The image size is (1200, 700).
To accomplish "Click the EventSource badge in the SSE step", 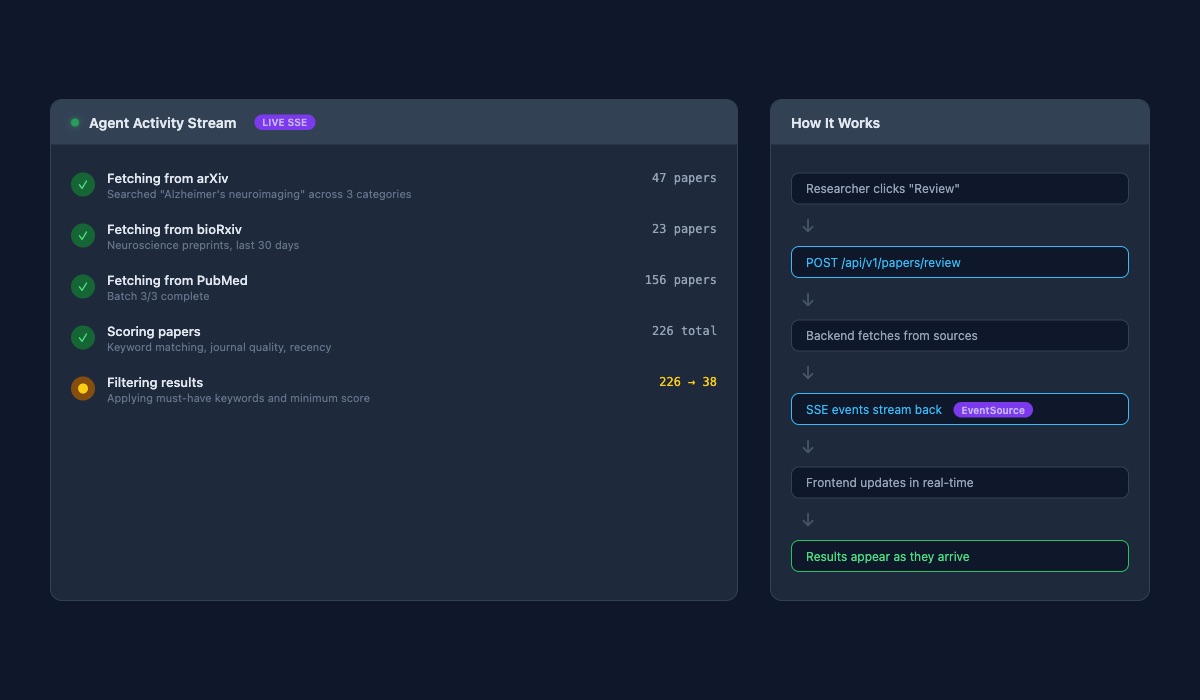I will pyautogui.click(x=993, y=410).
